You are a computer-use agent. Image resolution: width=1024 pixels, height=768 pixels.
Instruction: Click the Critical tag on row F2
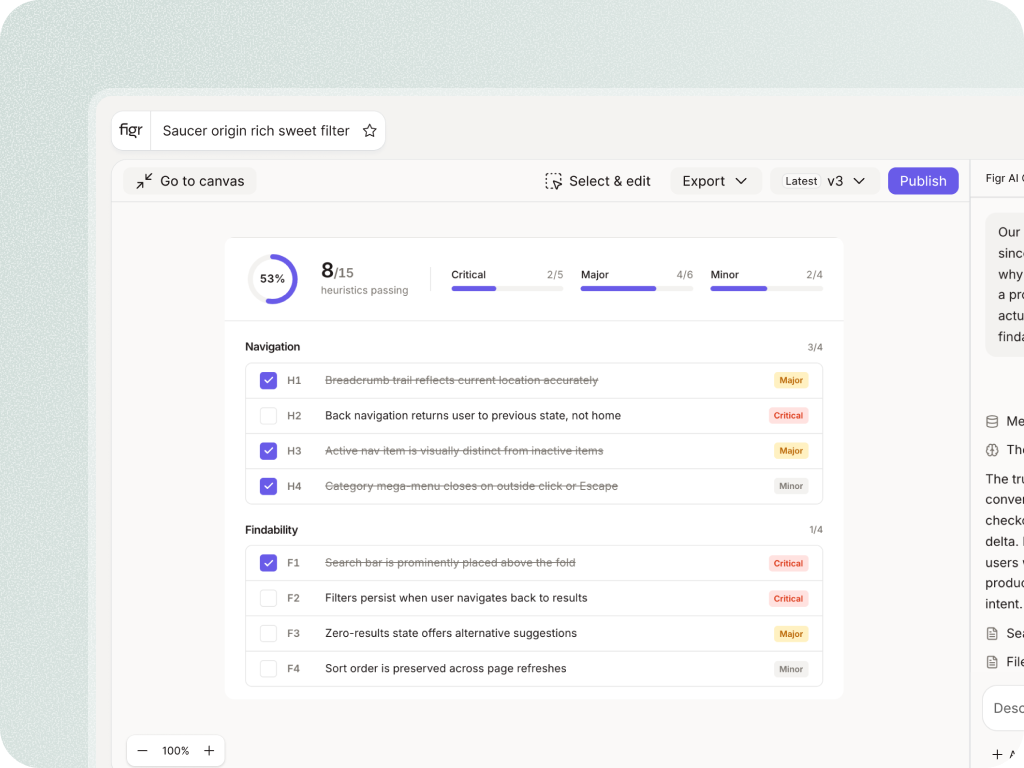788,598
